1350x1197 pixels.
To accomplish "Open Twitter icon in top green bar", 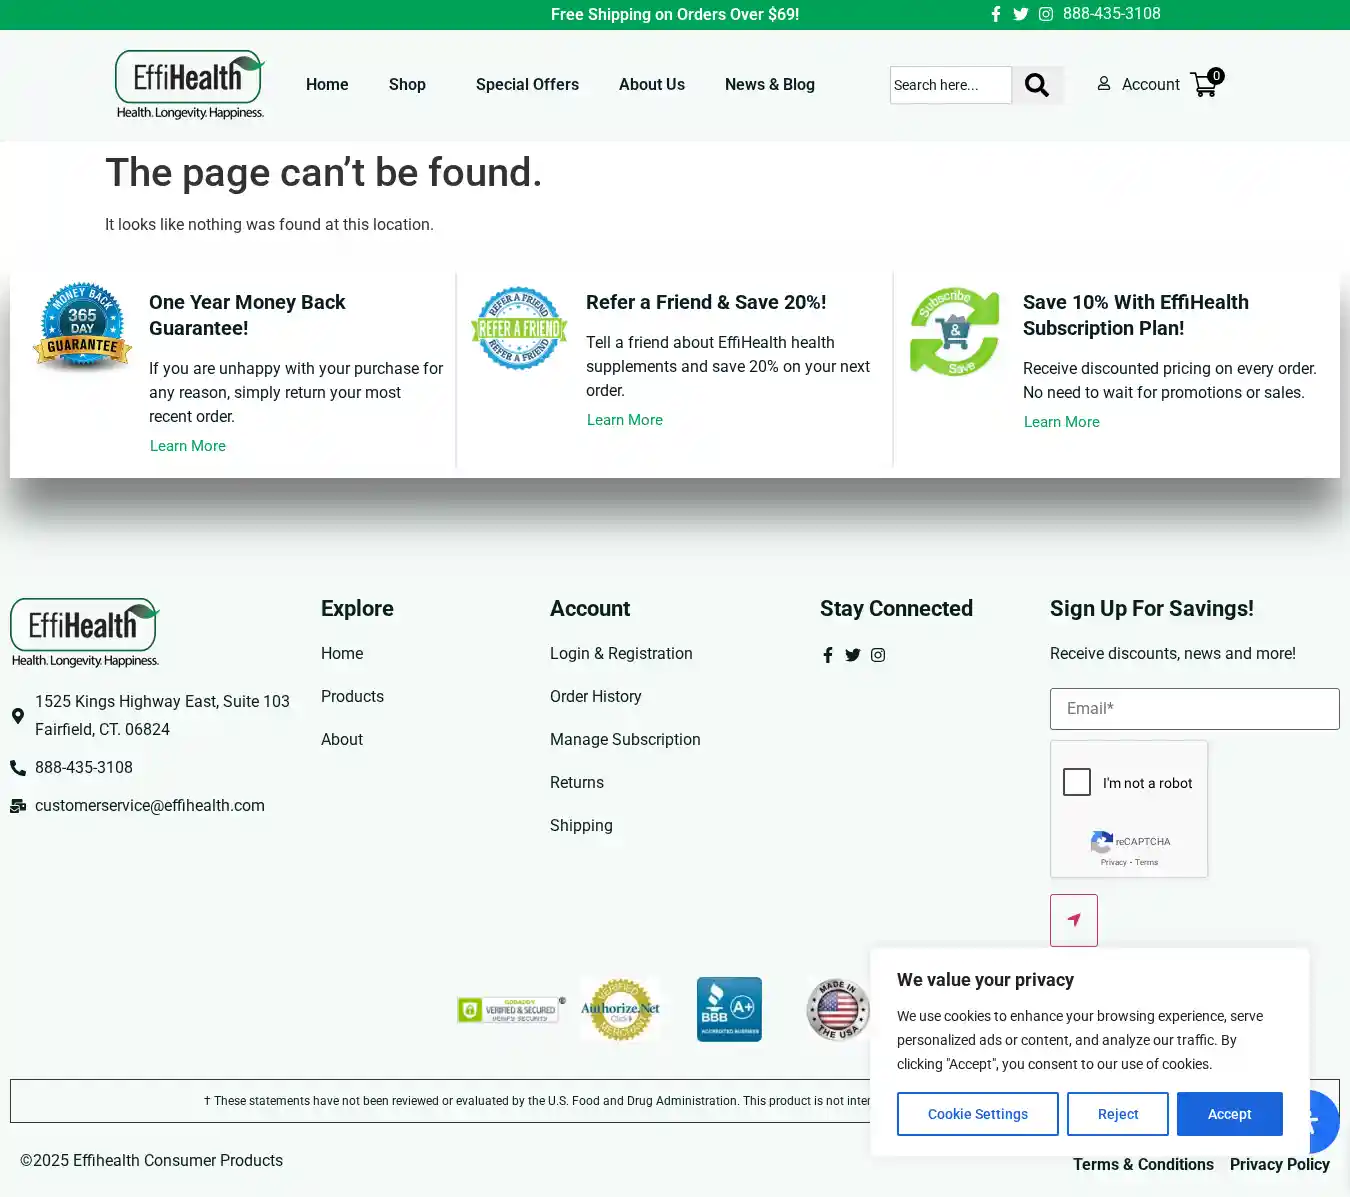I will click(x=1020, y=14).
